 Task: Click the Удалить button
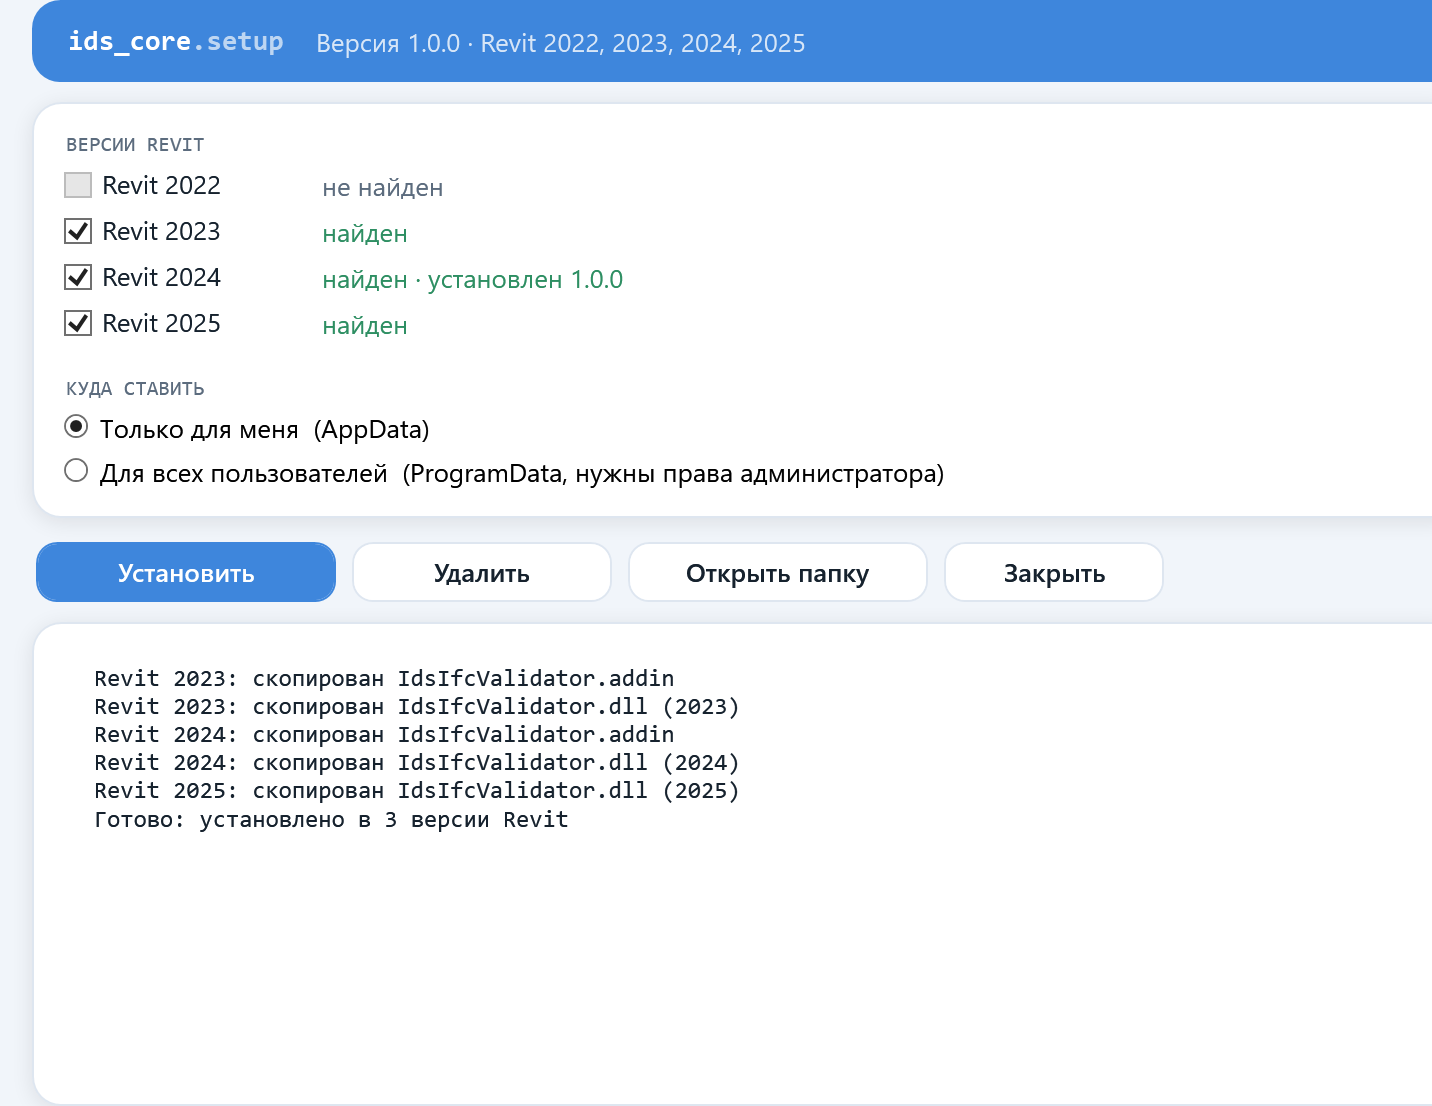(482, 572)
